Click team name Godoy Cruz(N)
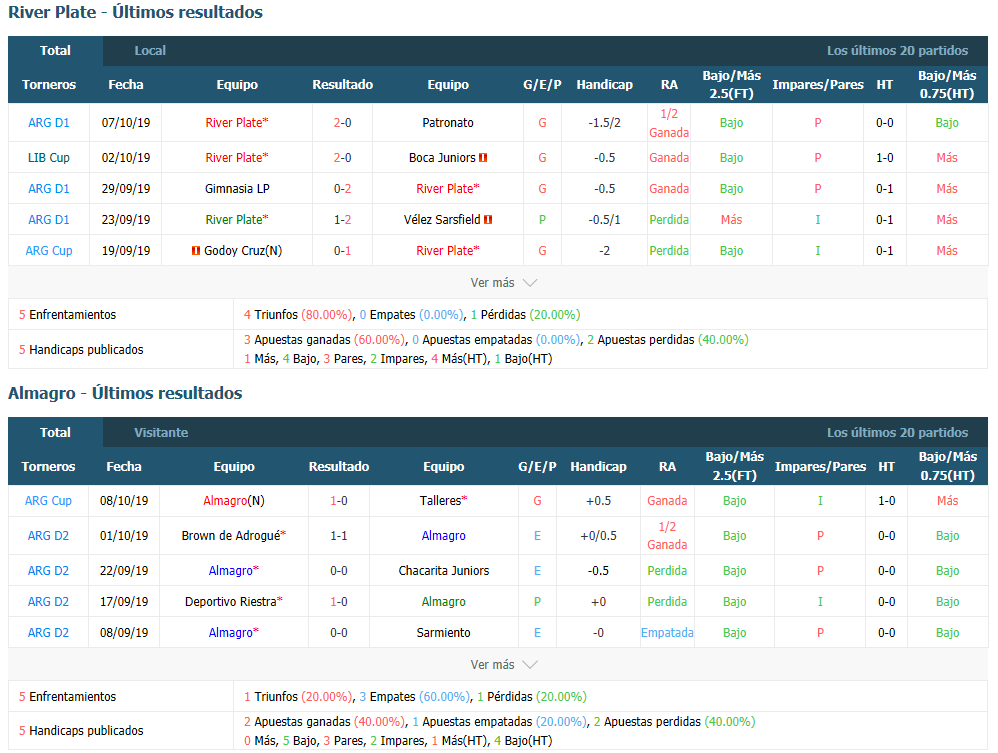Screen dimensions: 998x753 point(243,251)
